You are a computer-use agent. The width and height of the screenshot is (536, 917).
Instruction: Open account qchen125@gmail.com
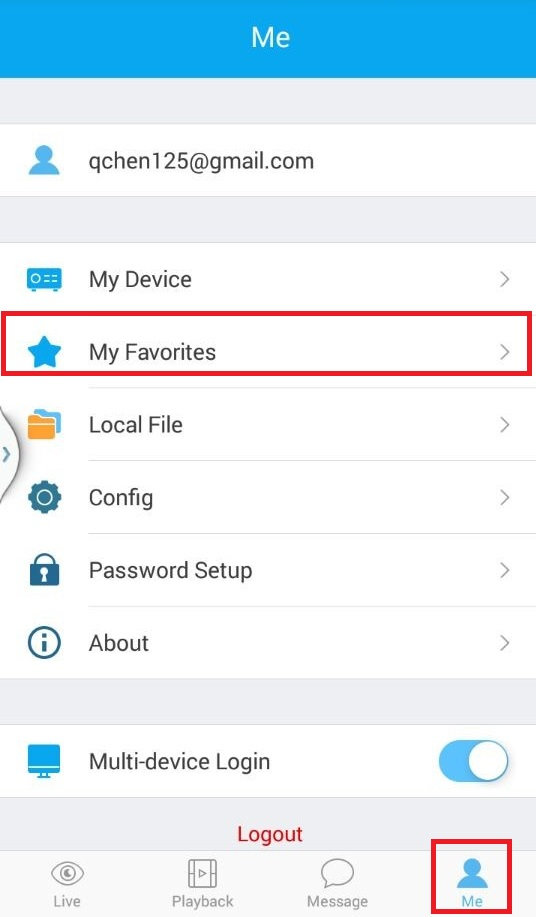[x=268, y=160]
